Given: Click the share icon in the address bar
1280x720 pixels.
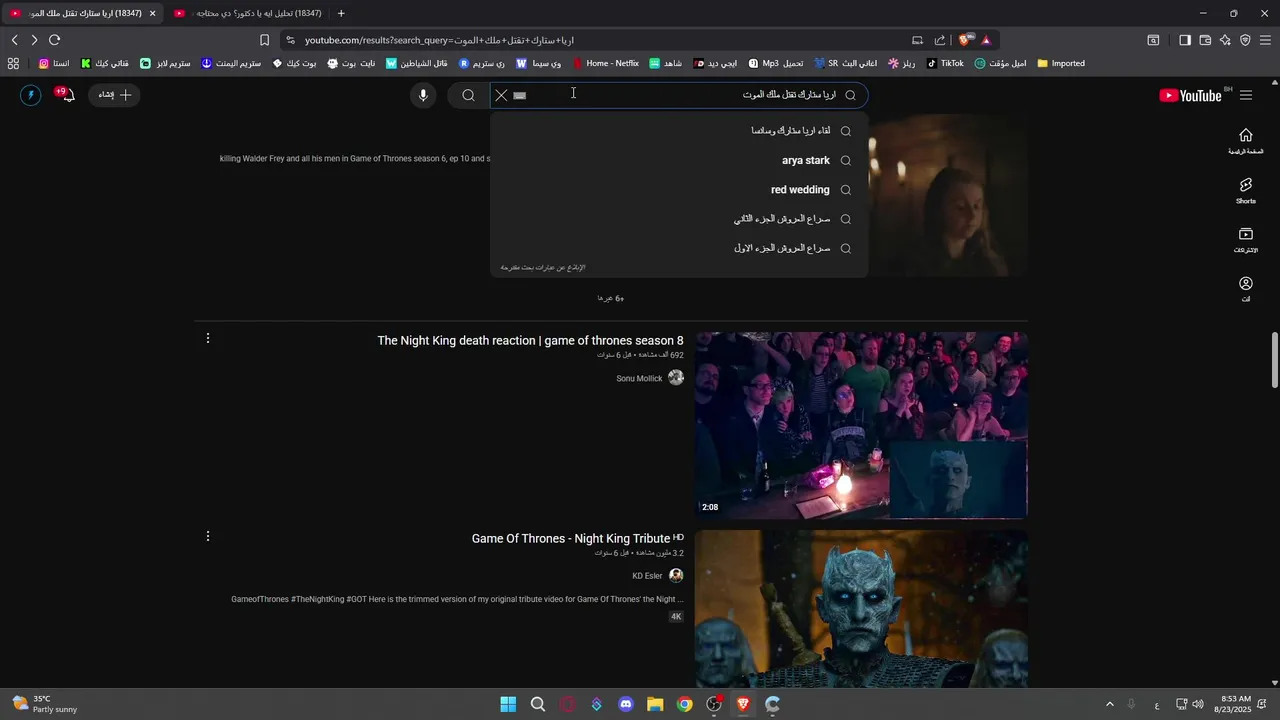Looking at the screenshot, I should pyautogui.click(x=940, y=40).
